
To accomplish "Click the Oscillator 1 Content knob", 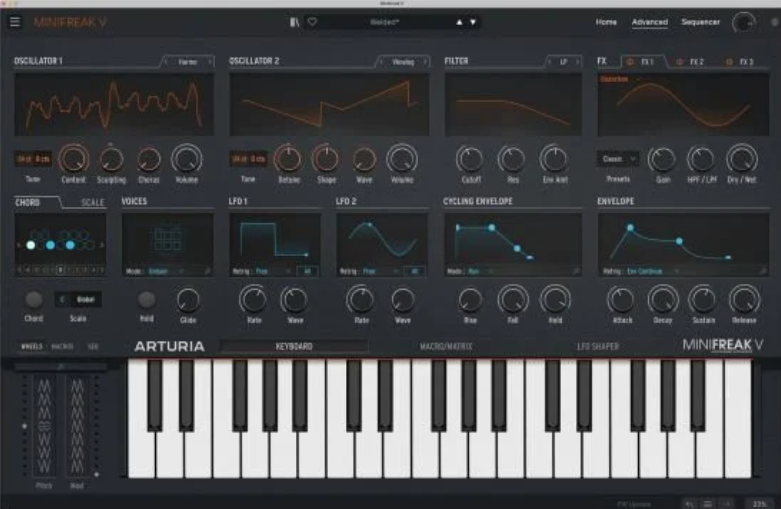I will pos(74,159).
